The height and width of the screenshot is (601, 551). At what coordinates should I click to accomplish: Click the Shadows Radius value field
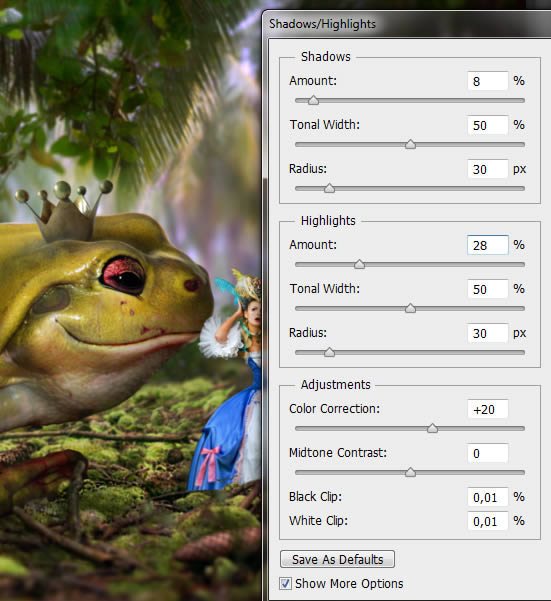[488, 169]
